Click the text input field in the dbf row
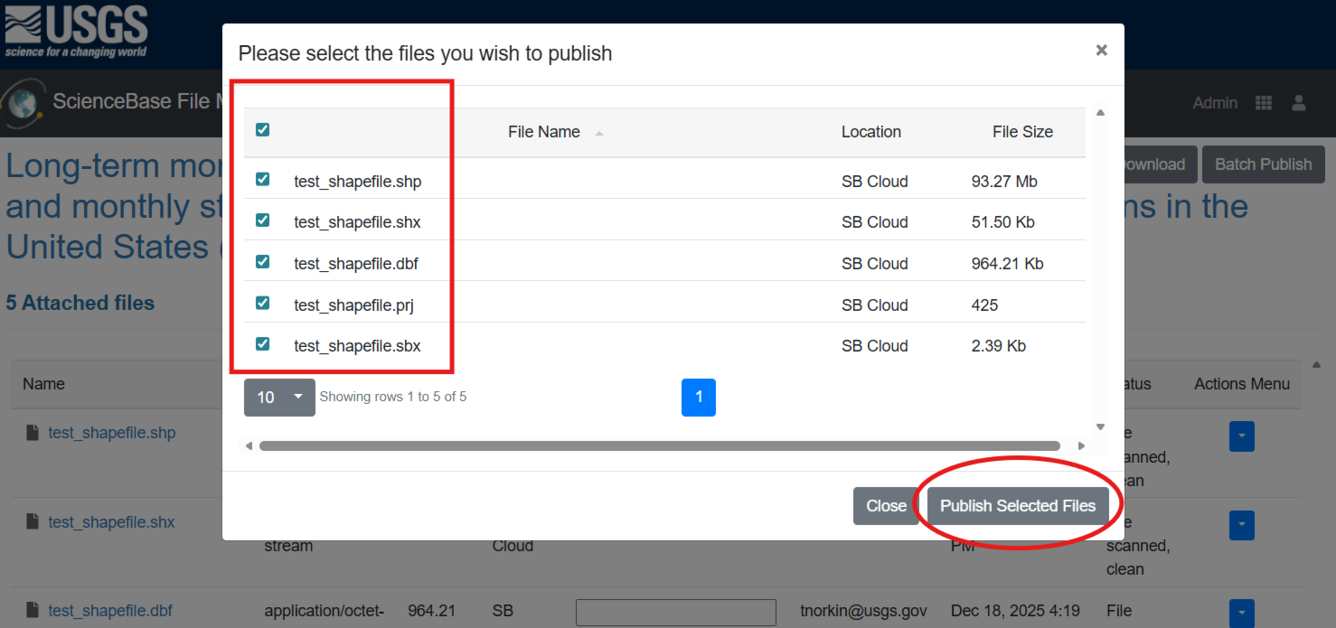 click(x=675, y=612)
